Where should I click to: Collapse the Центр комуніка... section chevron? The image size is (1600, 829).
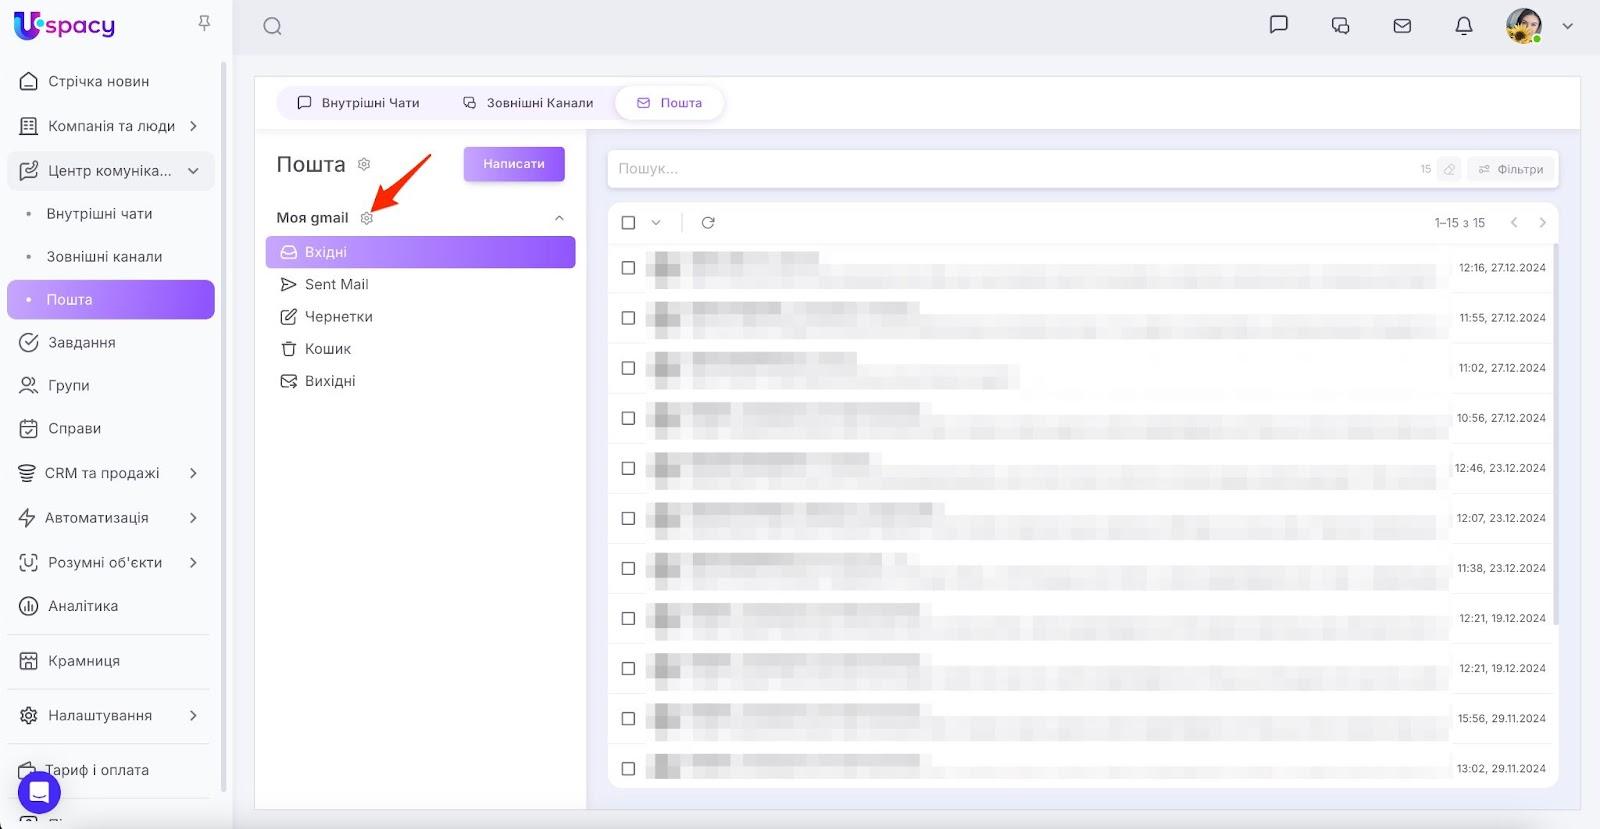(x=193, y=171)
